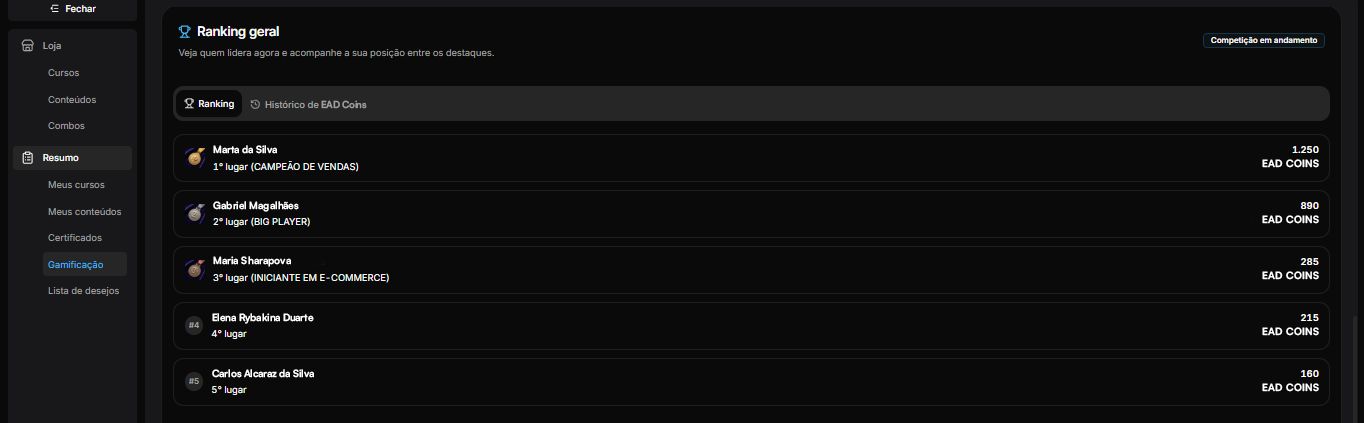This screenshot has height=423, width=1364.
Task: Select Gamificação in the sidebar
Action: tap(76, 264)
